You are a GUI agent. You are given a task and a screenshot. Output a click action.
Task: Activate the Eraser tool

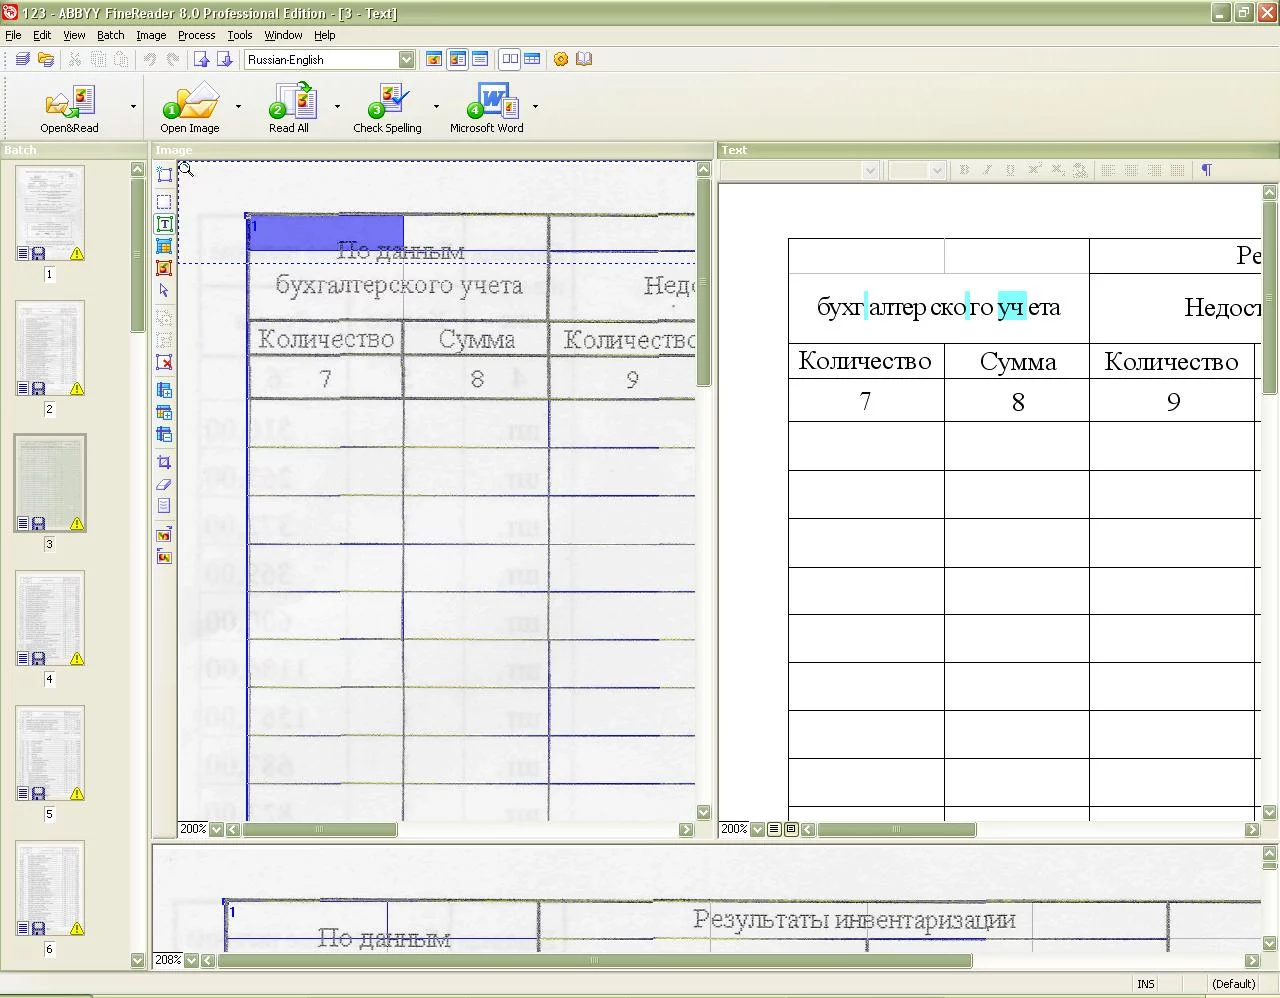click(x=164, y=484)
